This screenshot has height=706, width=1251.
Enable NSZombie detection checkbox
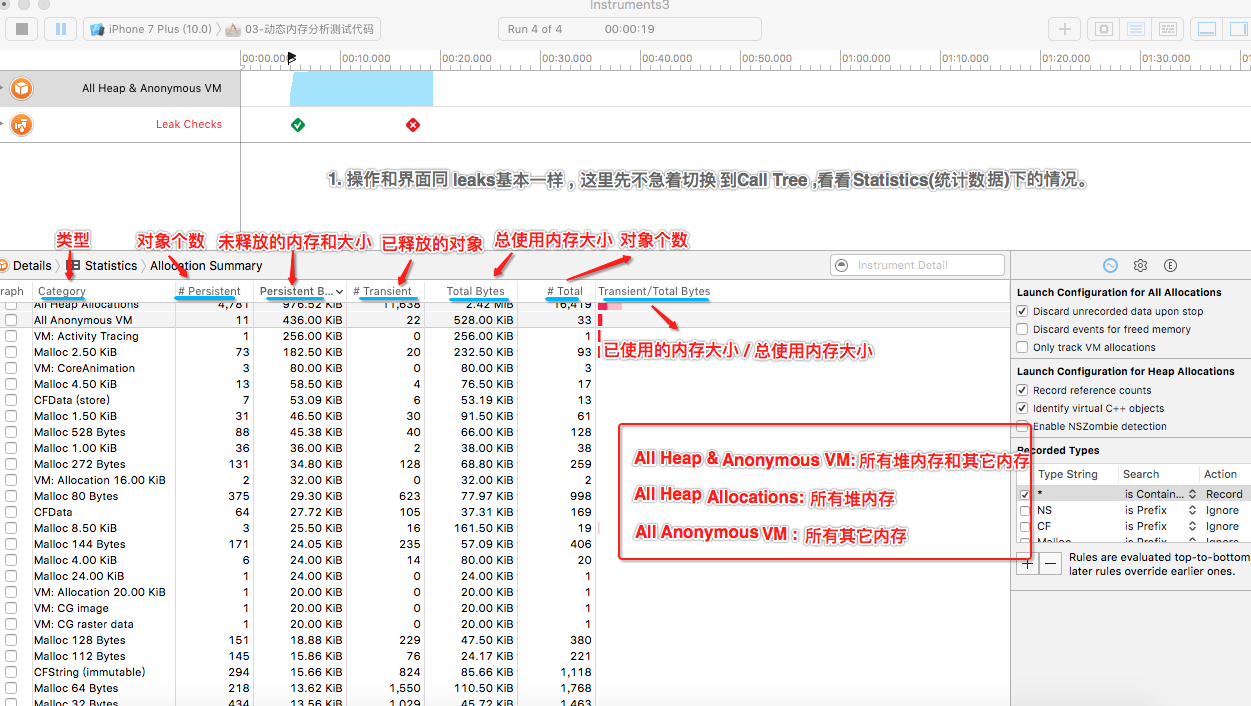(1023, 427)
